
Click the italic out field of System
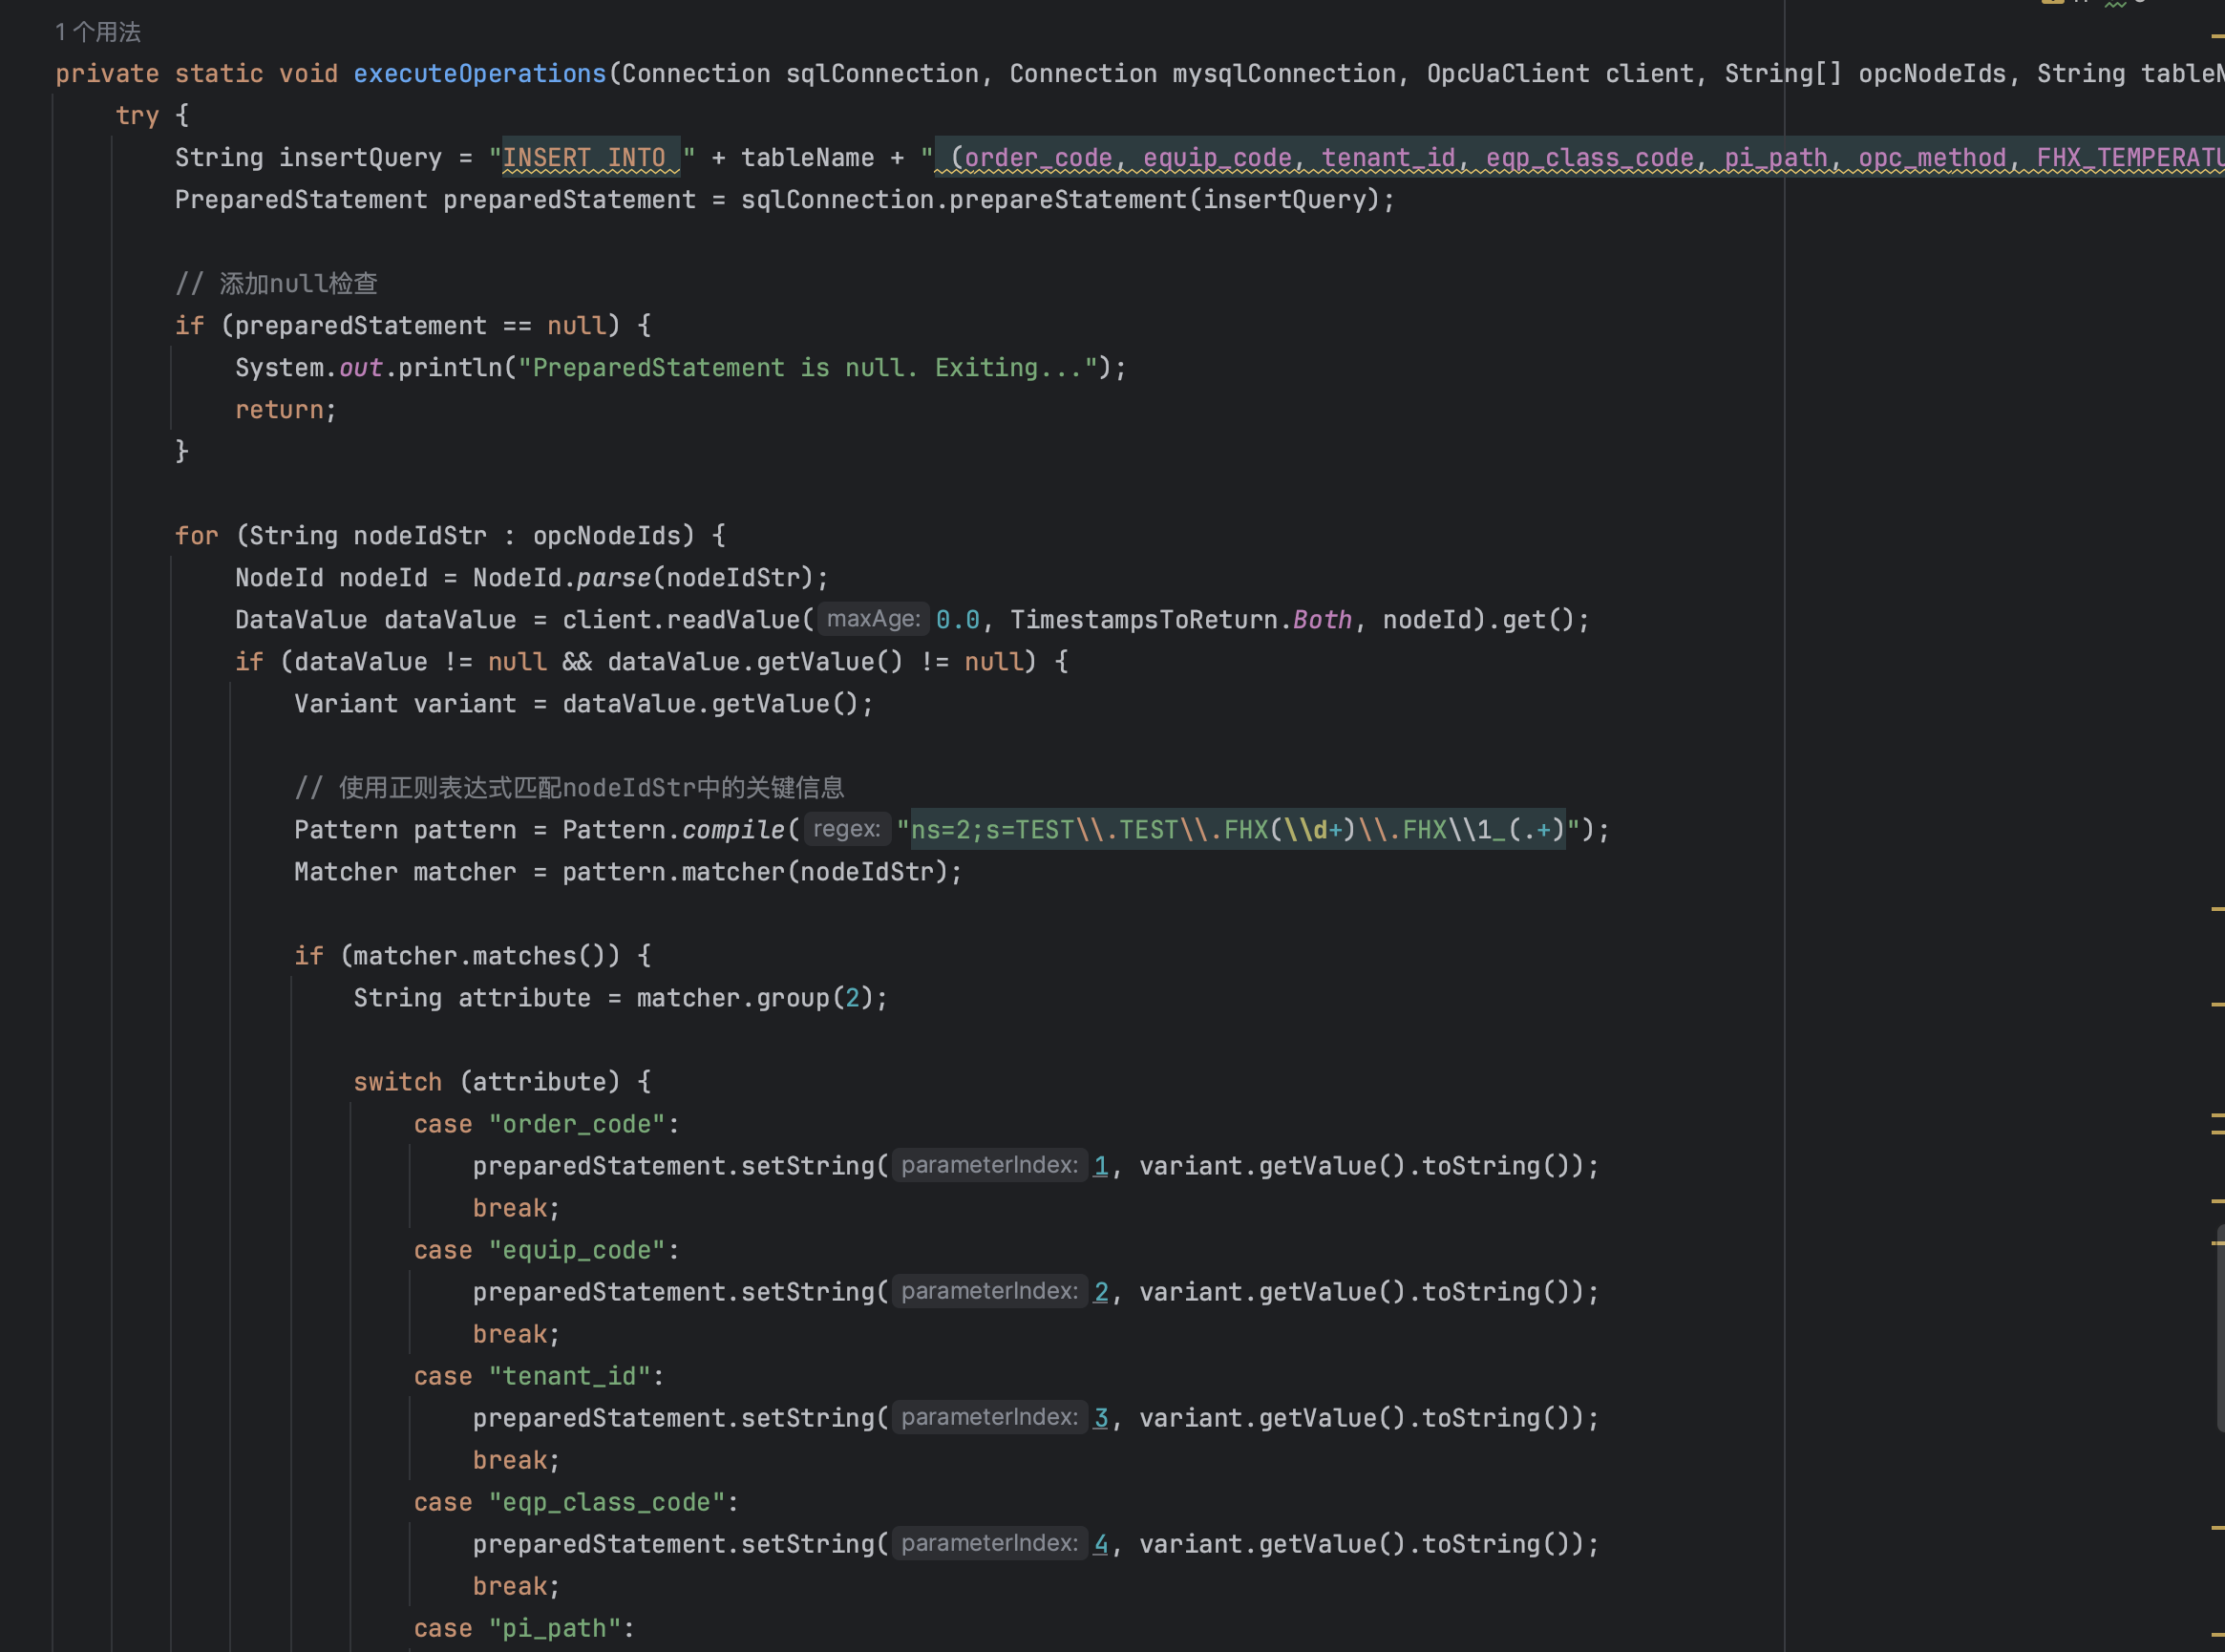coord(360,368)
